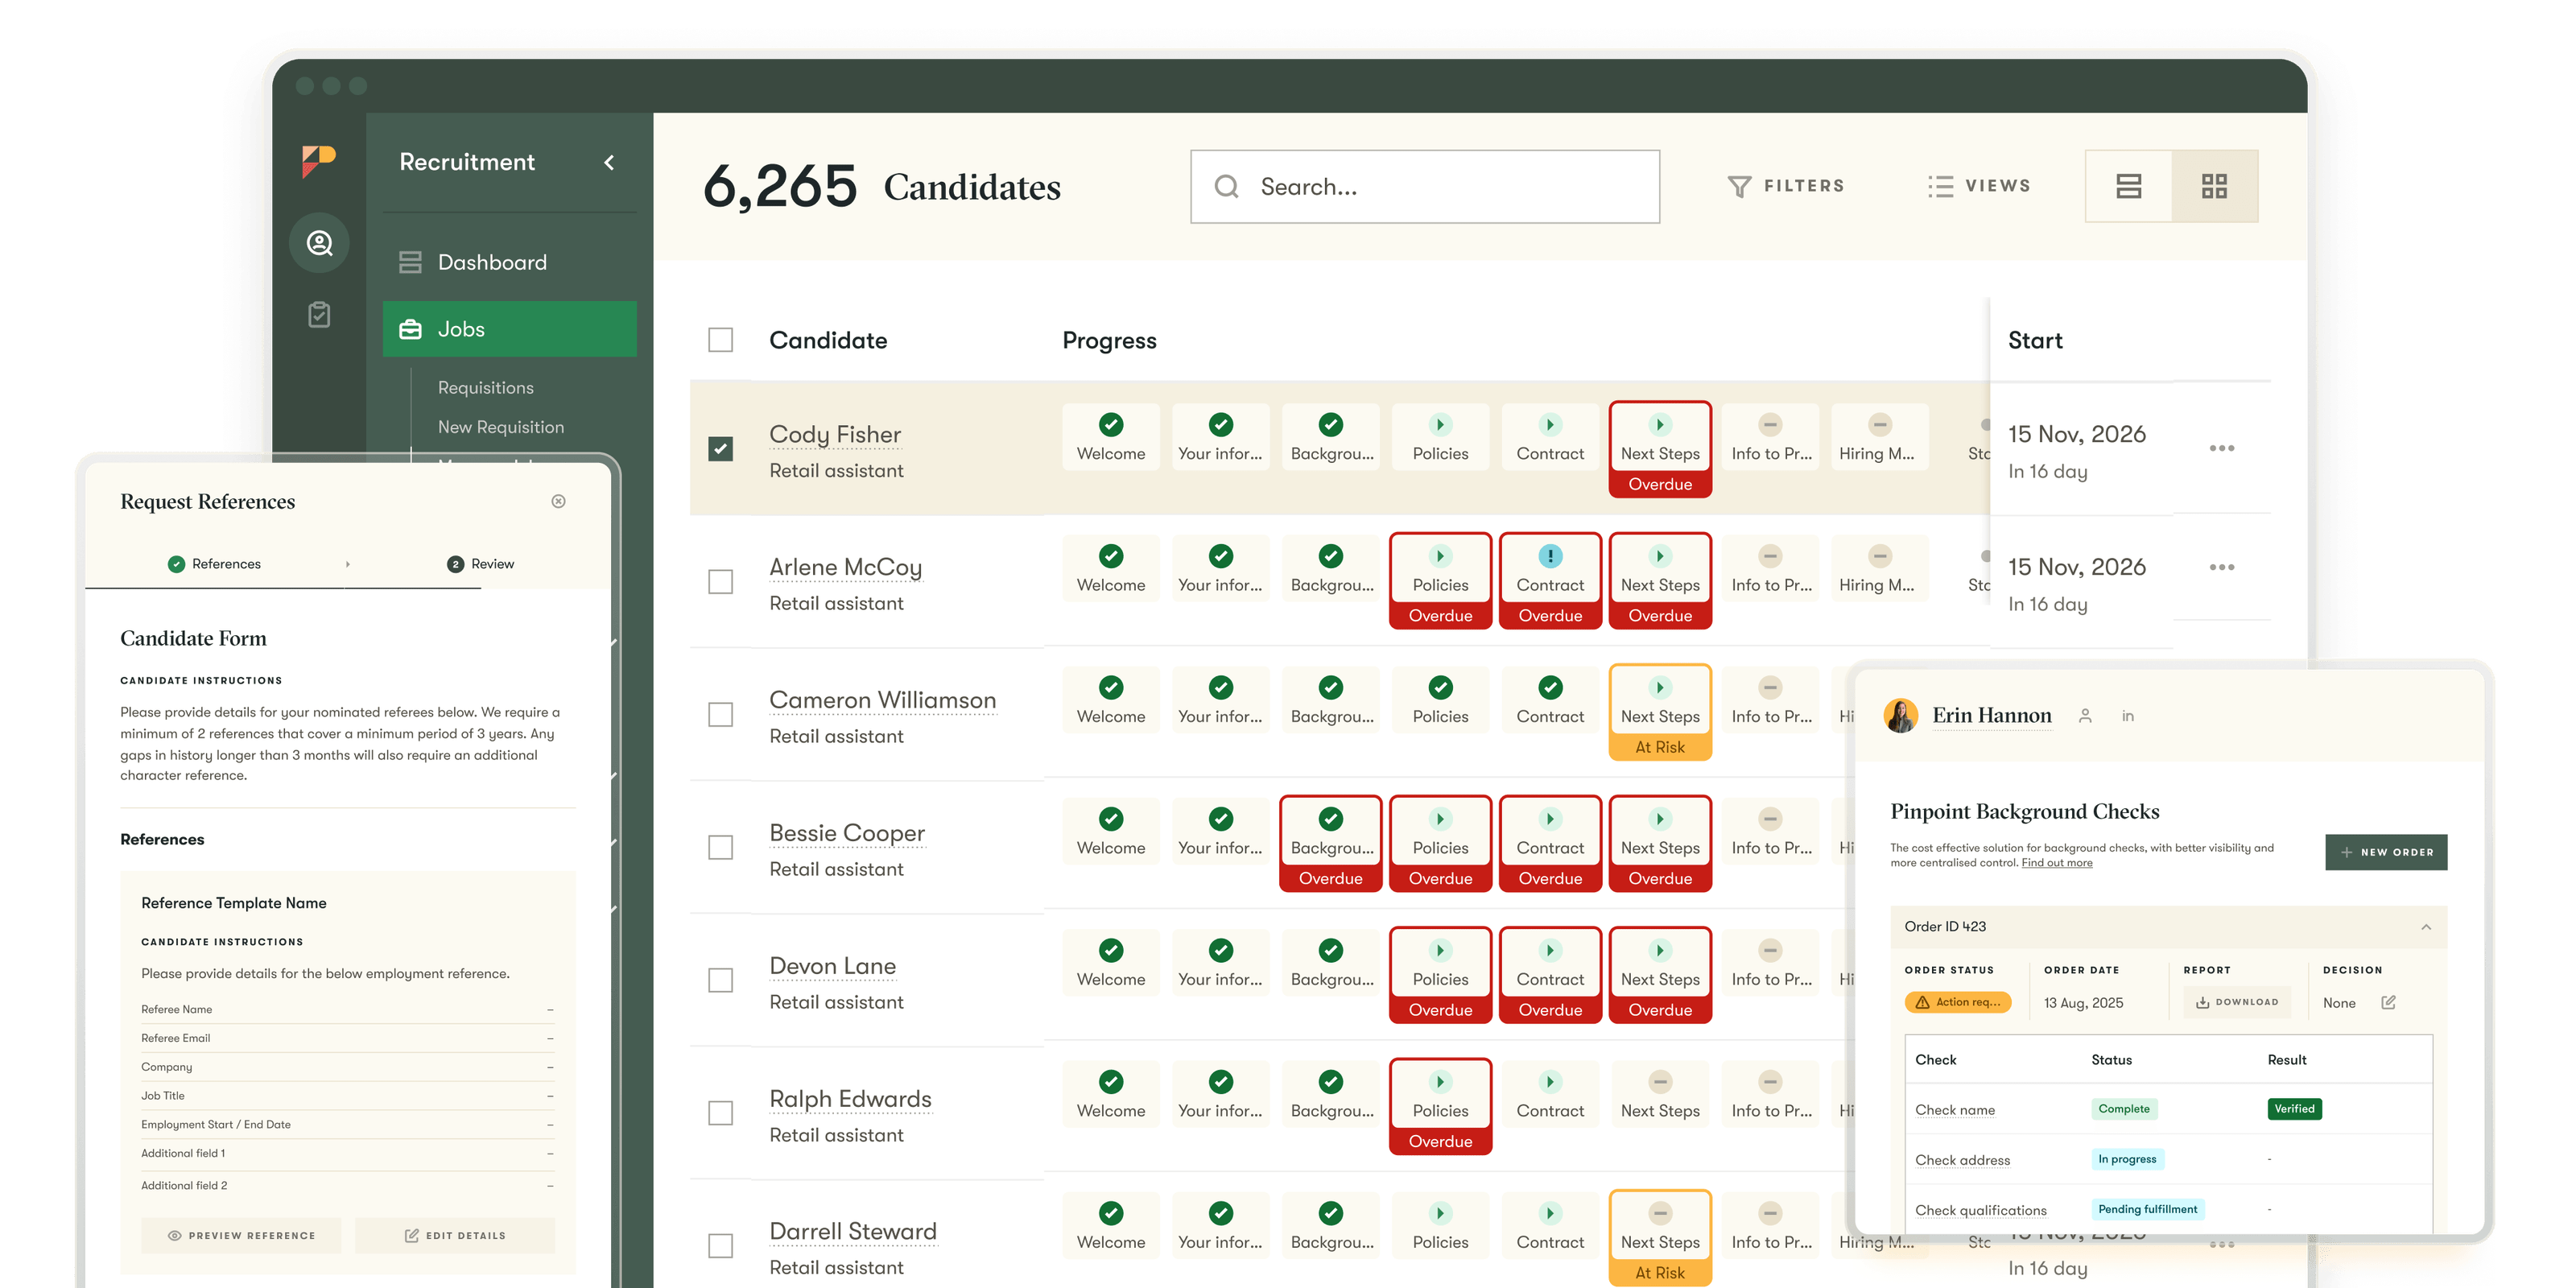The height and width of the screenshot is (1288, 2576).
Task: Open the clipboard tasks icon in left rail
Action: point(319,315)
